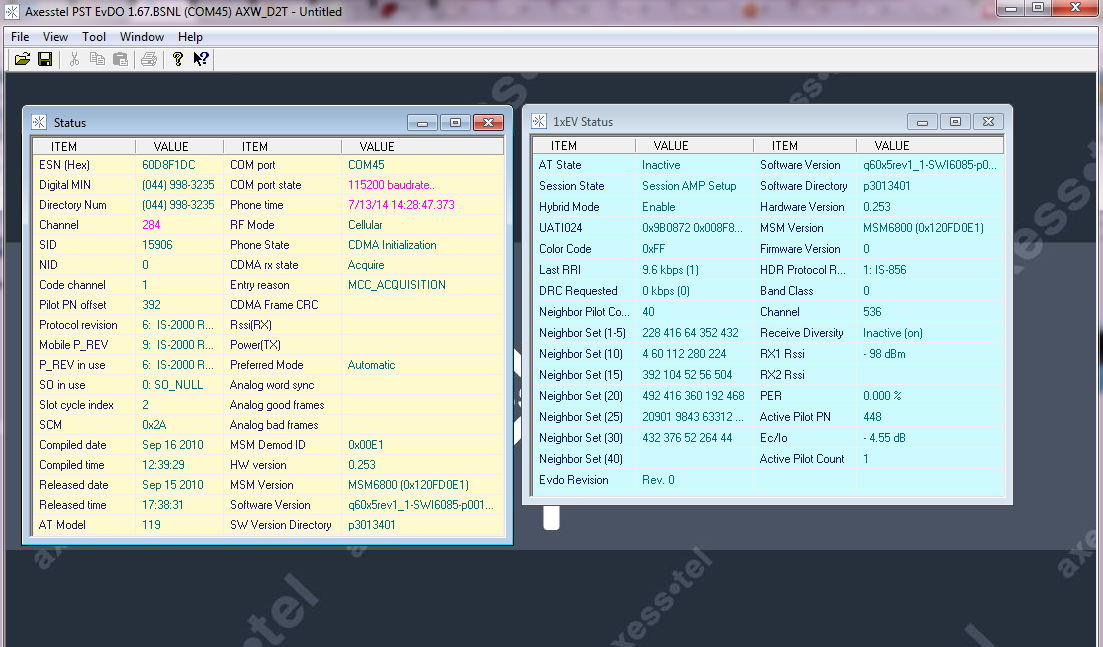Click the 1xEV Status window title icon

tap(539, 122)
